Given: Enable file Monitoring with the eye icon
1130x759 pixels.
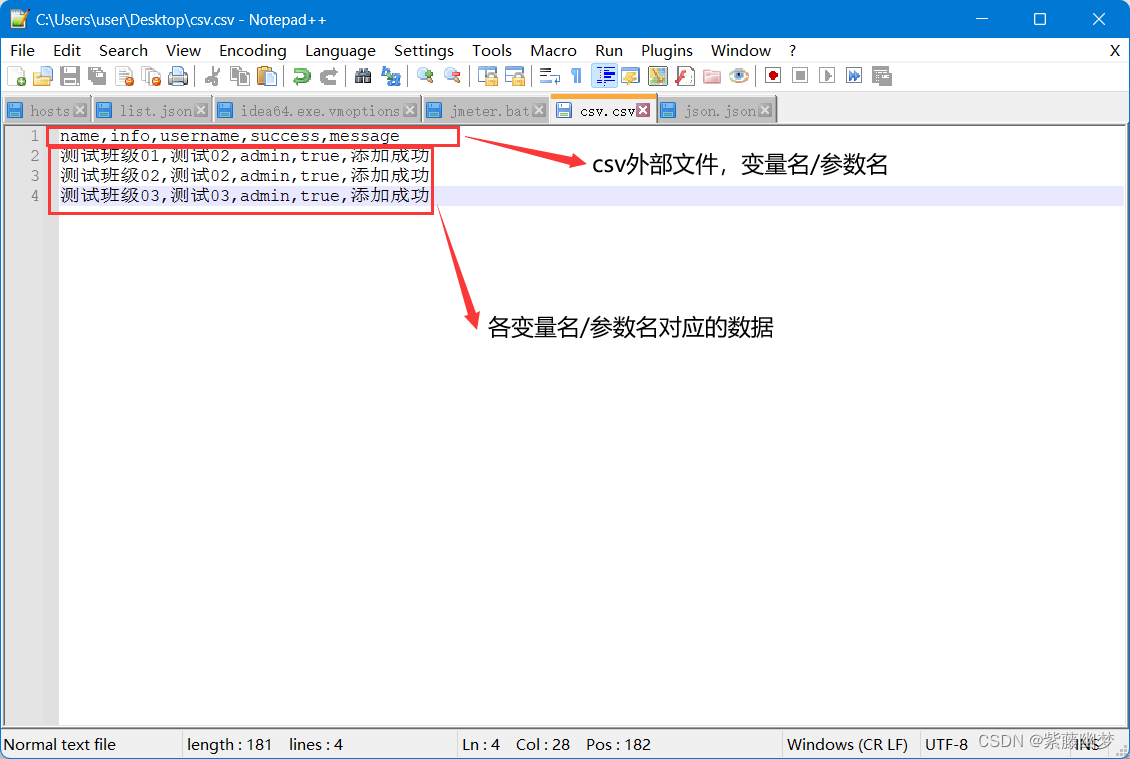Looking at the screenshot, I should pyautogui.click(x=739, y=76).
